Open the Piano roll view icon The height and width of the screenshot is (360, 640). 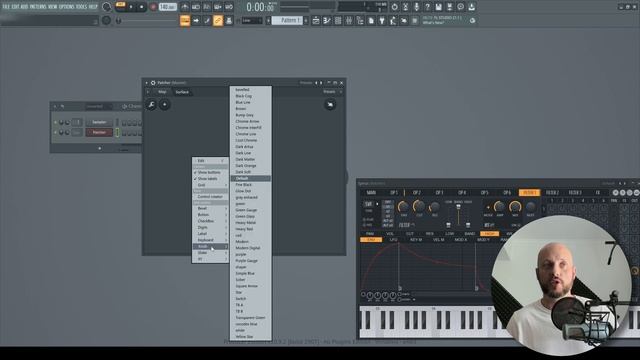coord(327,21)
